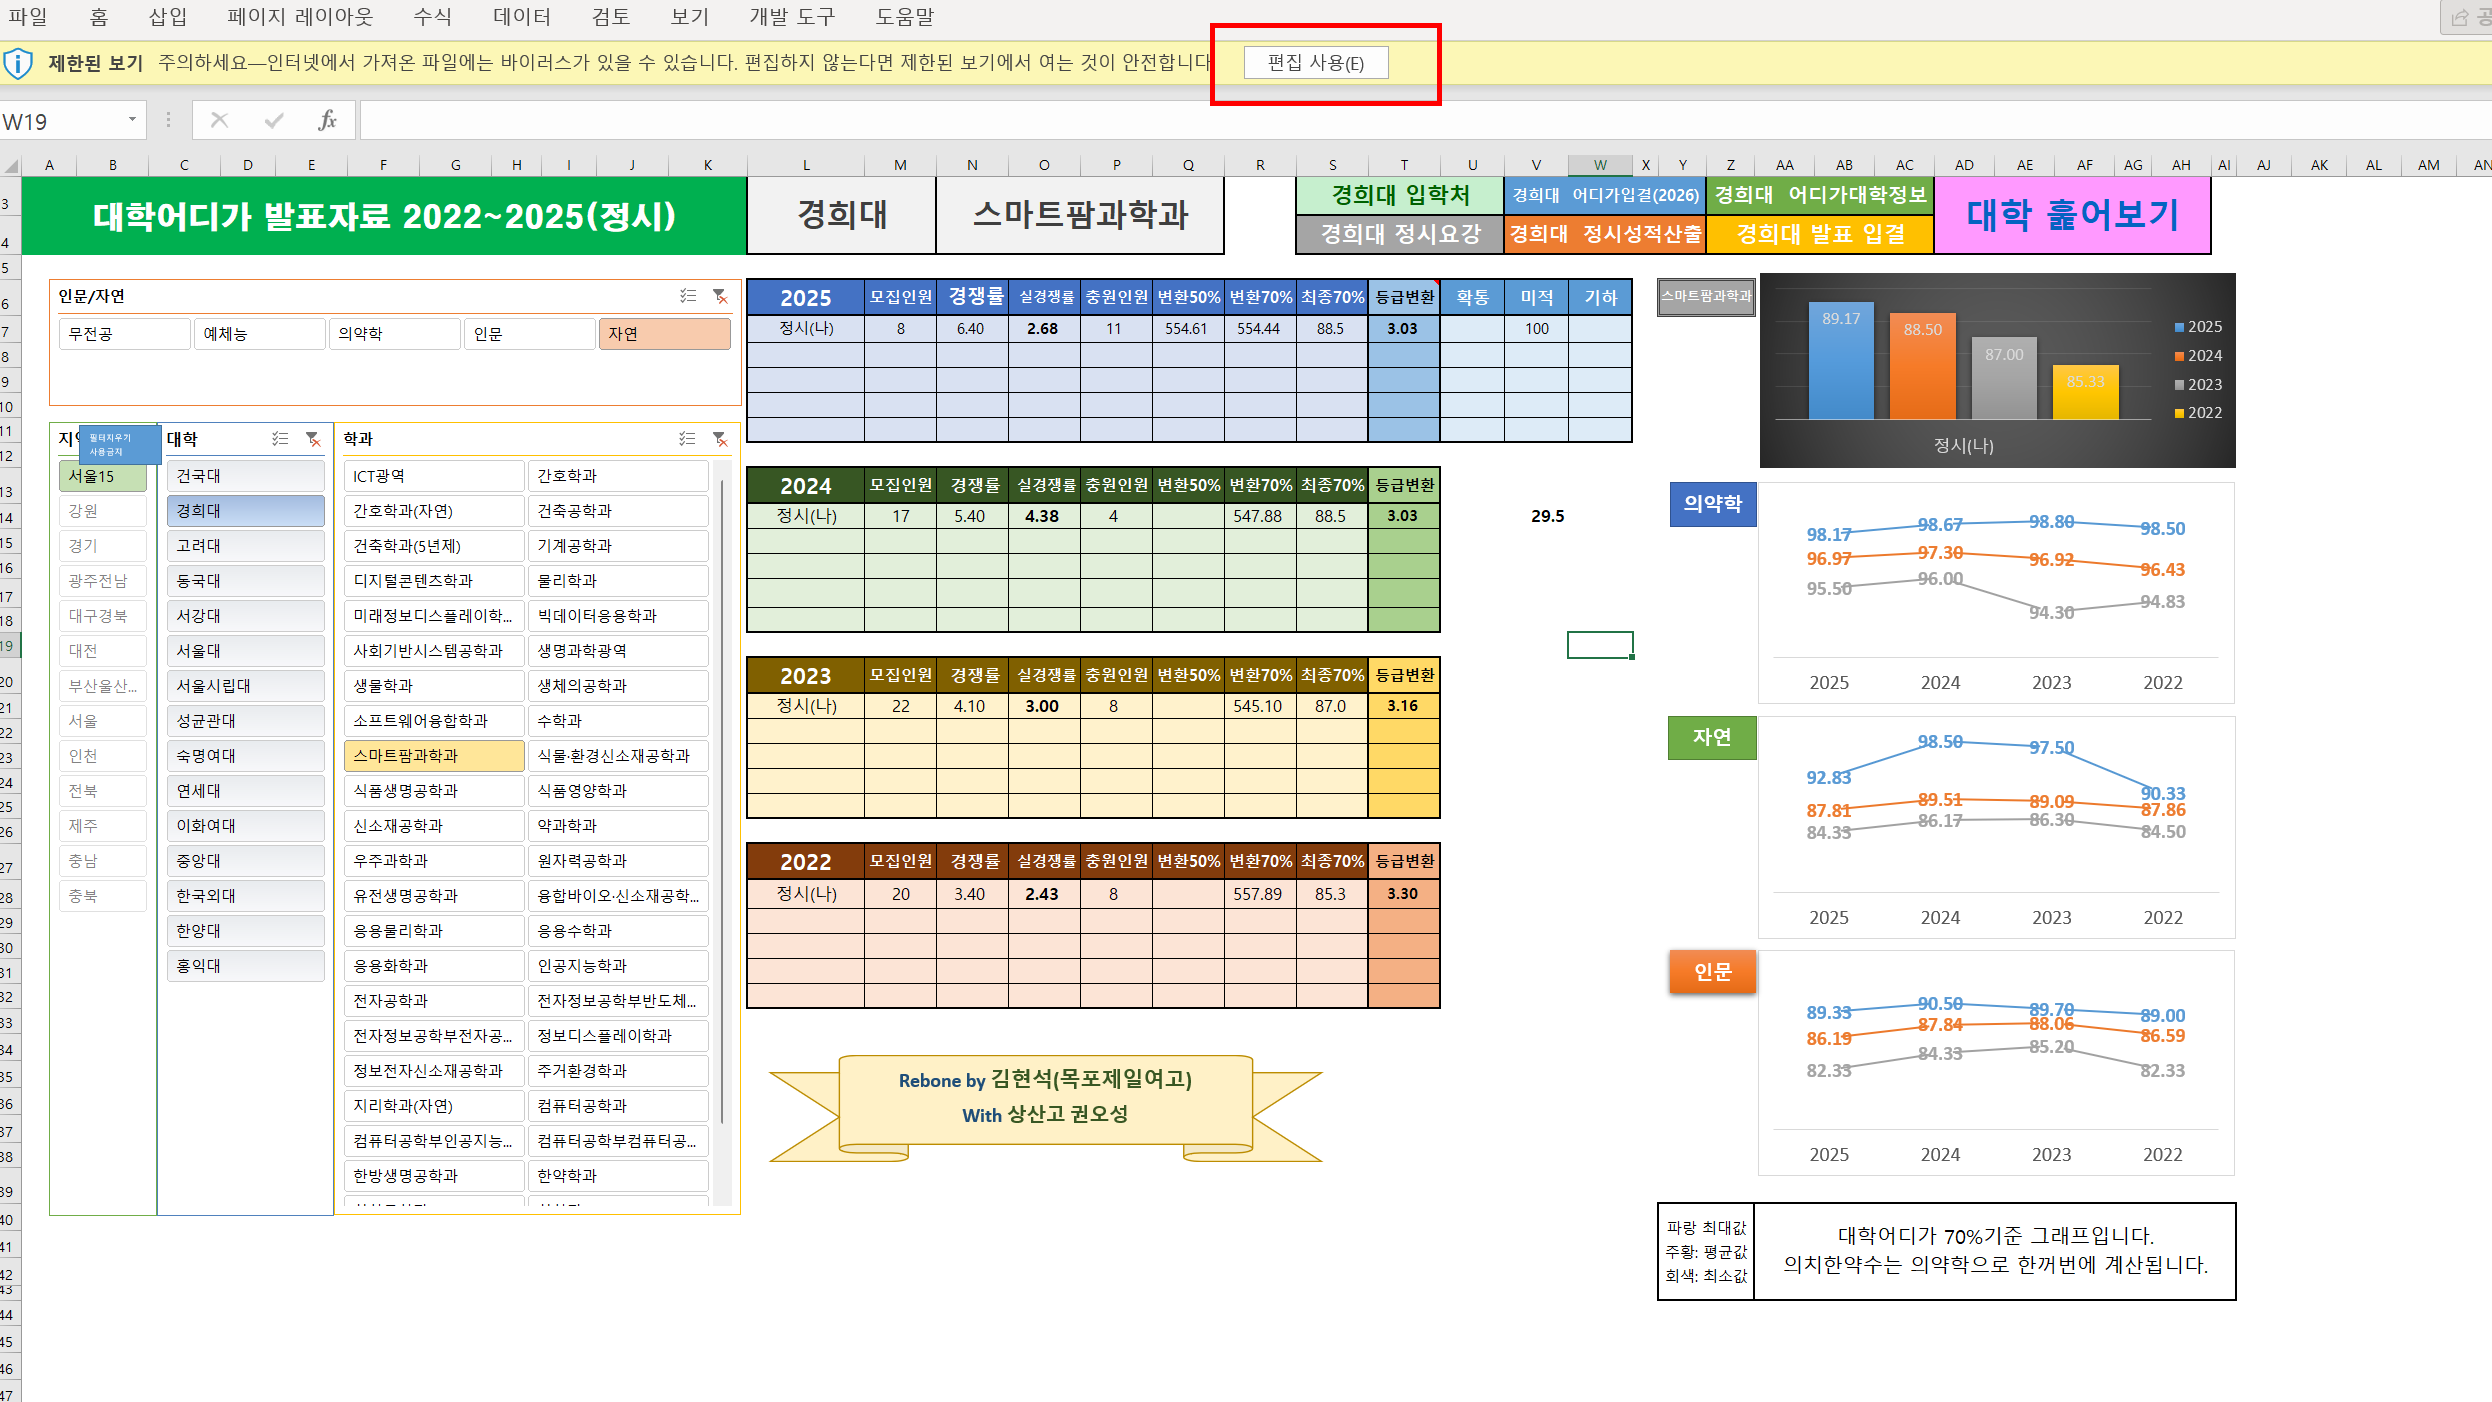This screenshot has width=2492, height=1402.
Task: Open the 경희대 입학처 link
Action: pyautogui.click(x=1399, y=195)
